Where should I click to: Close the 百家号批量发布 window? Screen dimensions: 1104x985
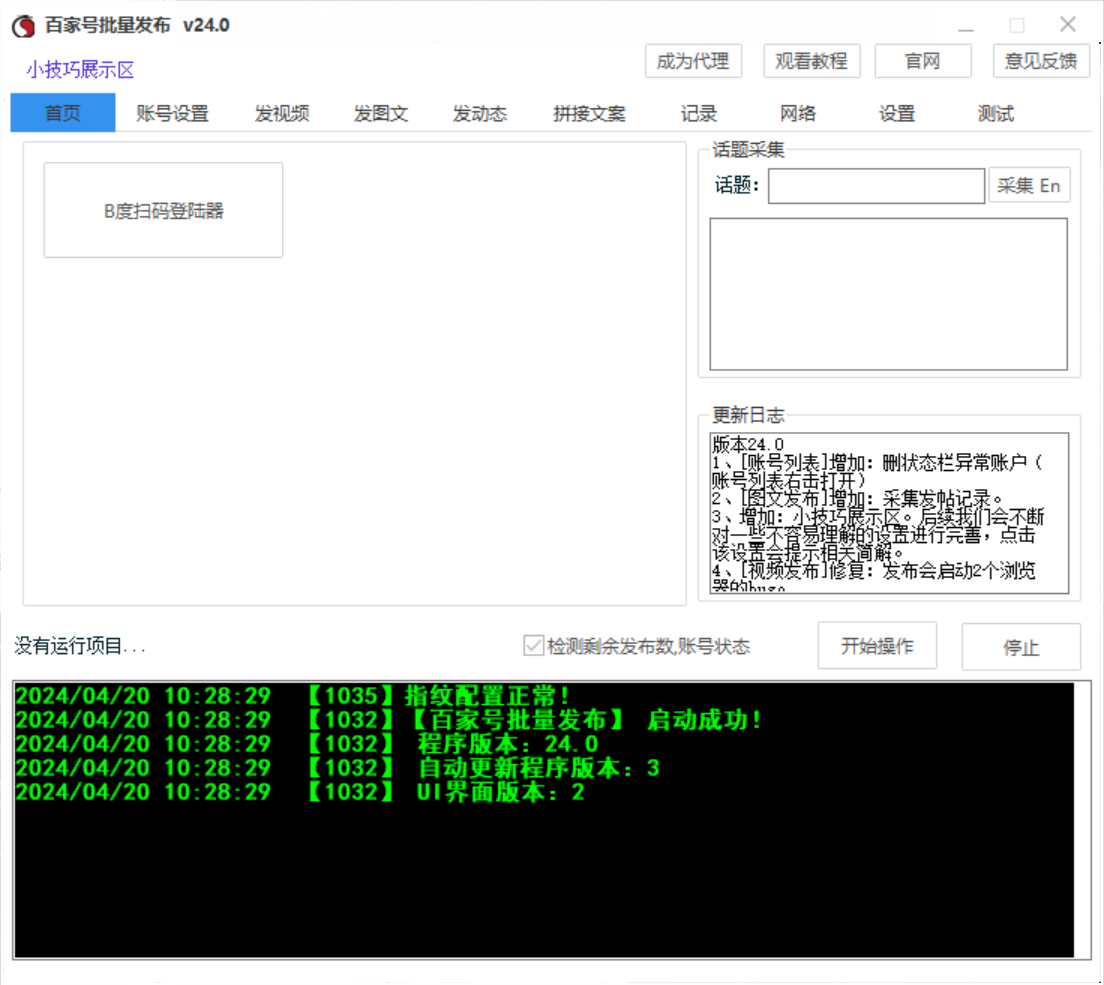(x=1067, y=25)
